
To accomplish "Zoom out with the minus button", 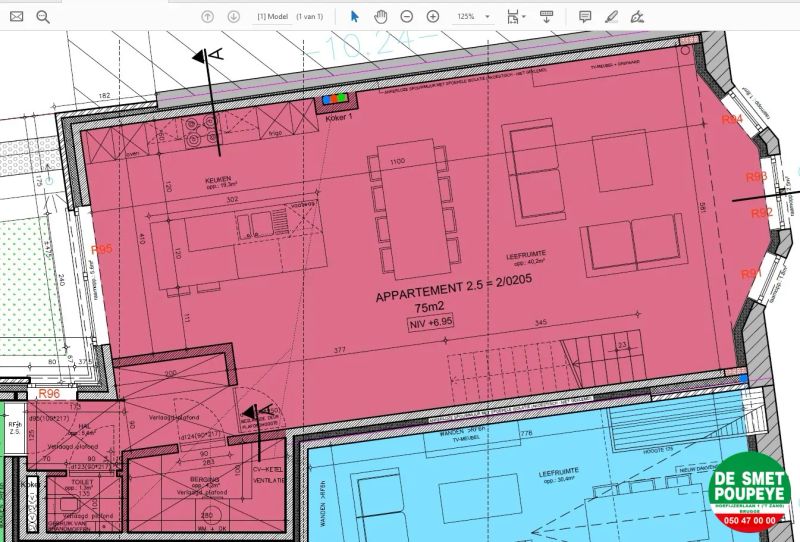I will click(x=407, y=16).
